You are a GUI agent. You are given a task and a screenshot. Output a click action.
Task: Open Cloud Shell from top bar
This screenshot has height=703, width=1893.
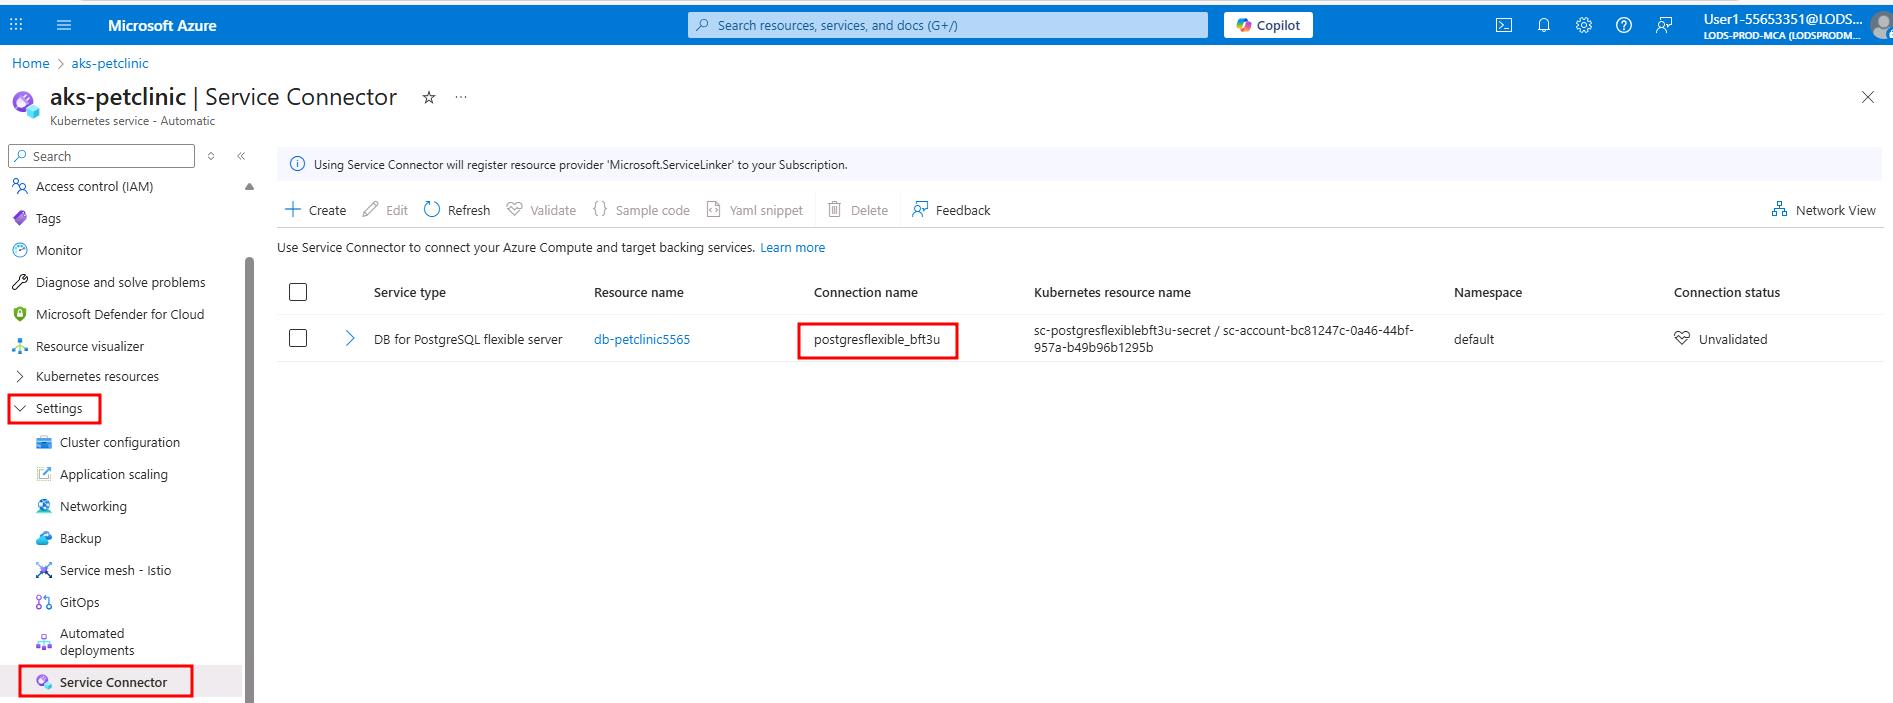point(1503,25)
